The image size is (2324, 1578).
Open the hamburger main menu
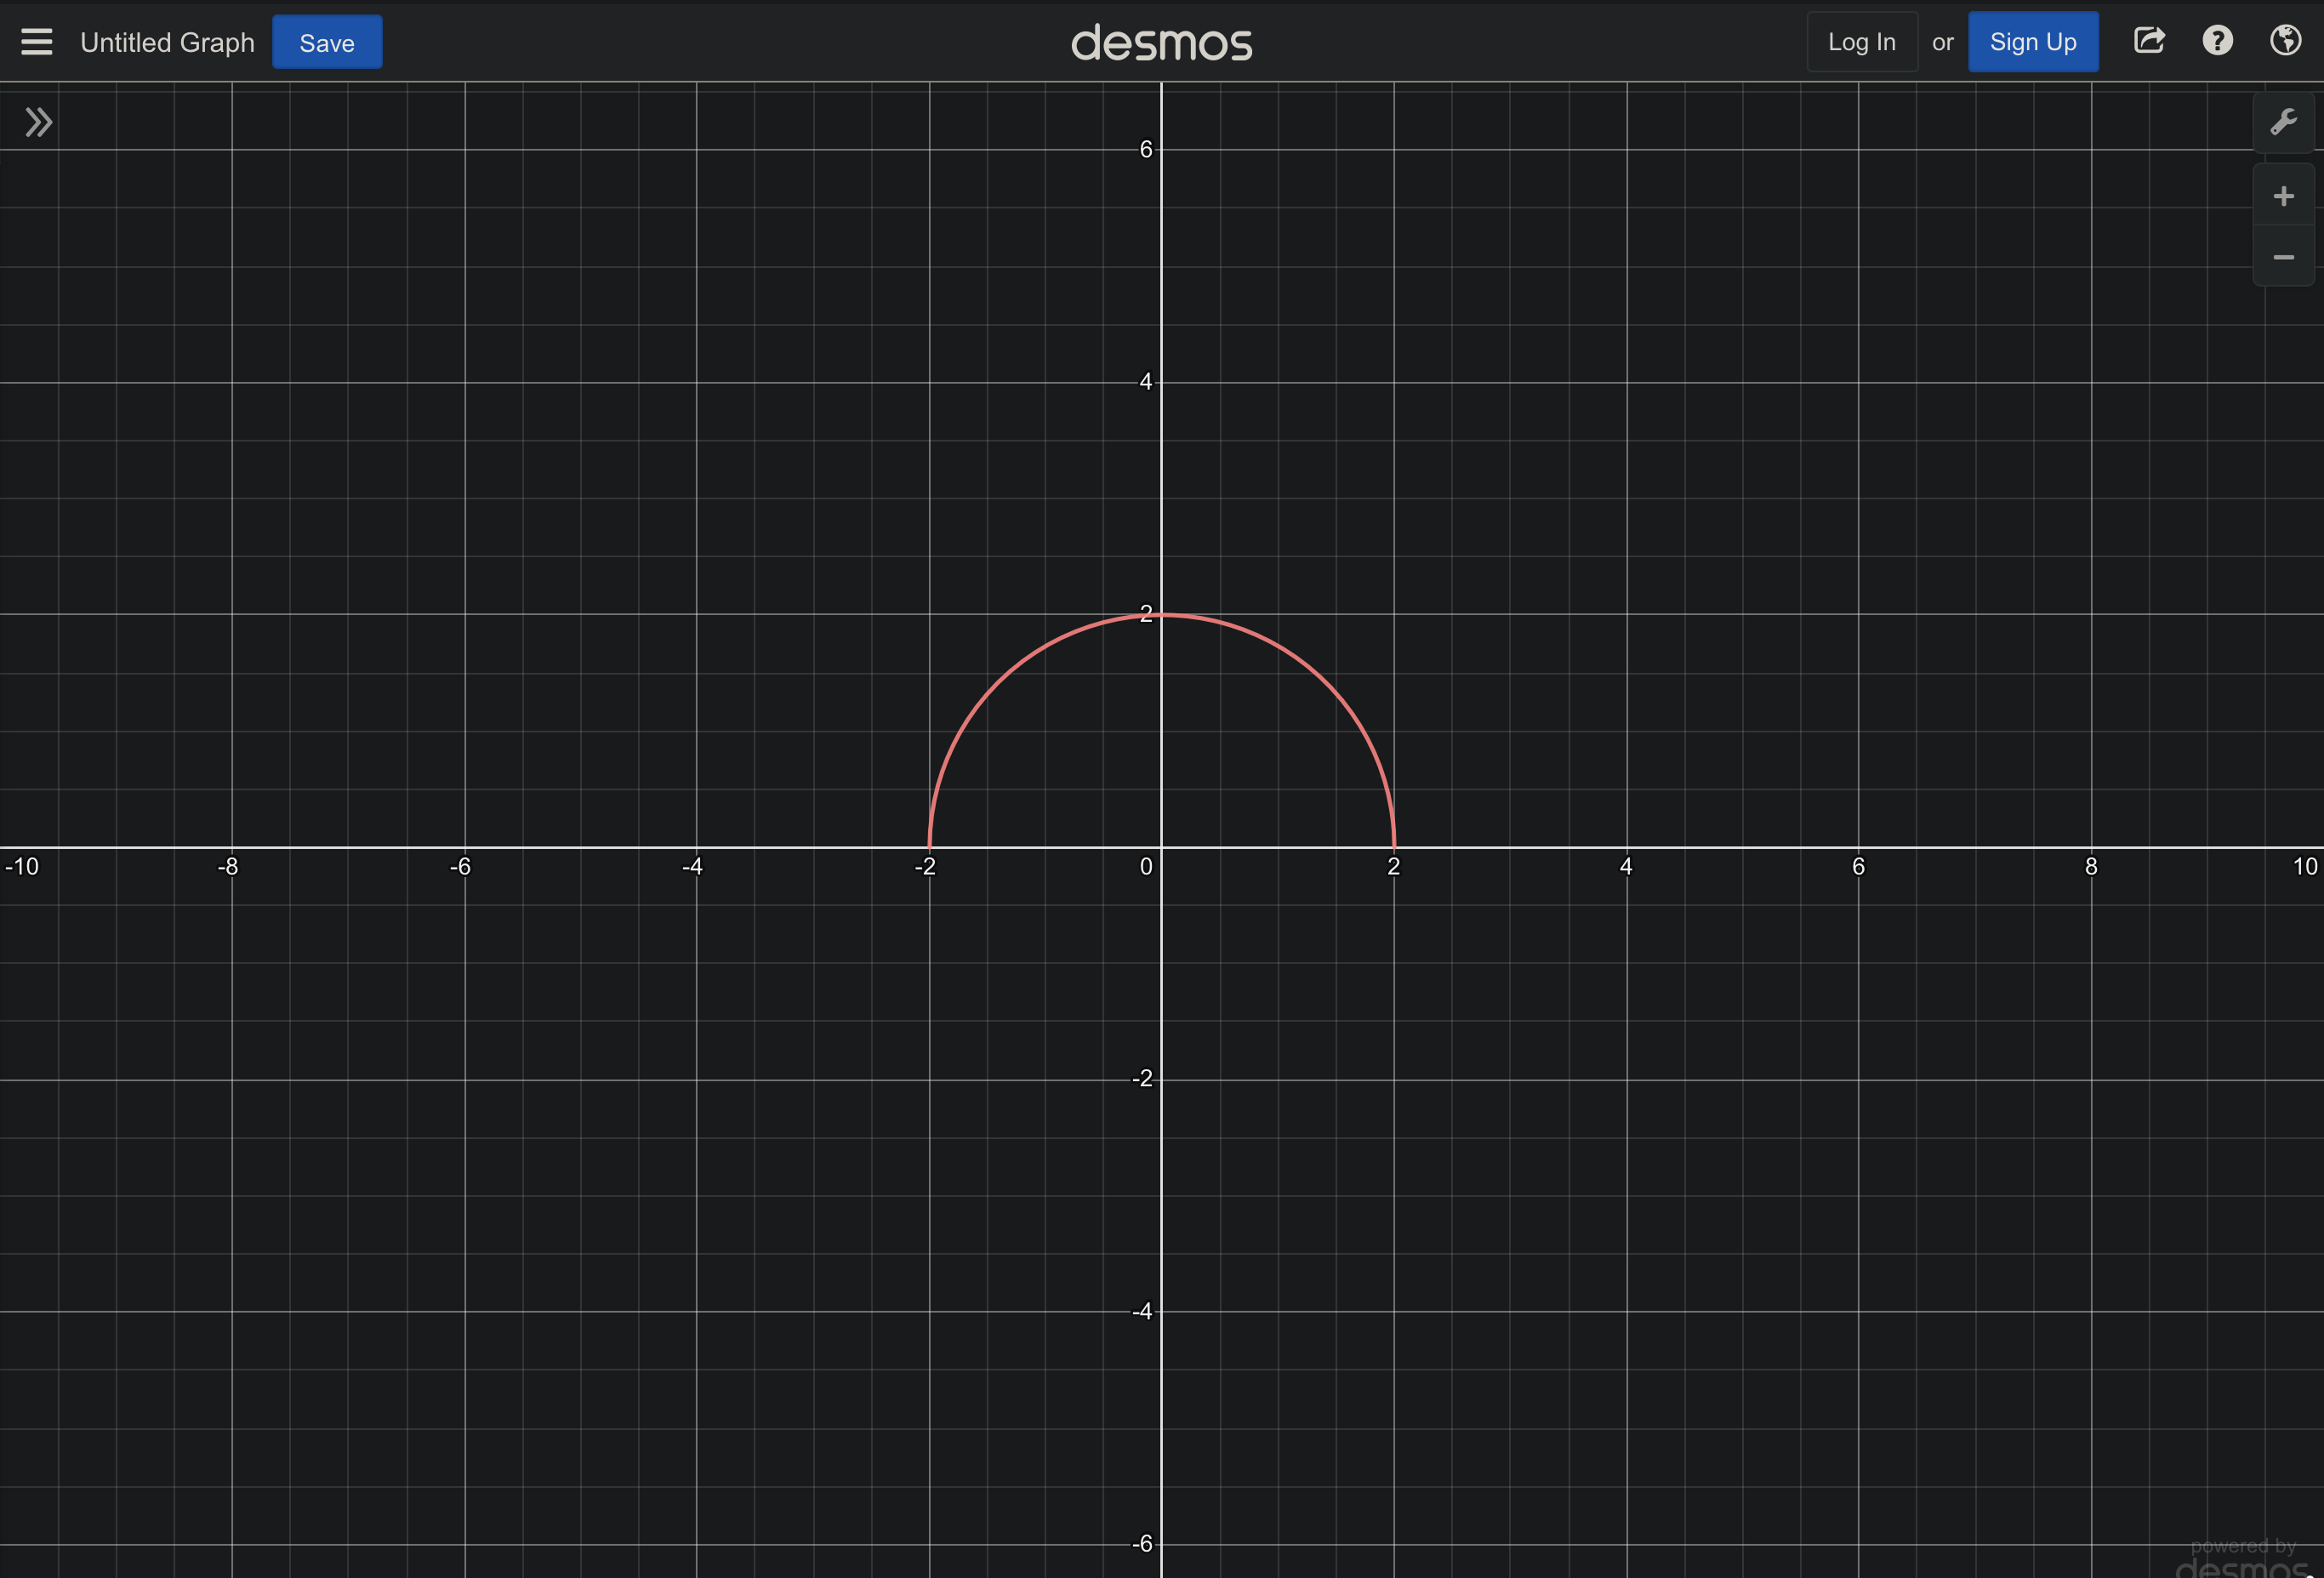click(36, 42)
